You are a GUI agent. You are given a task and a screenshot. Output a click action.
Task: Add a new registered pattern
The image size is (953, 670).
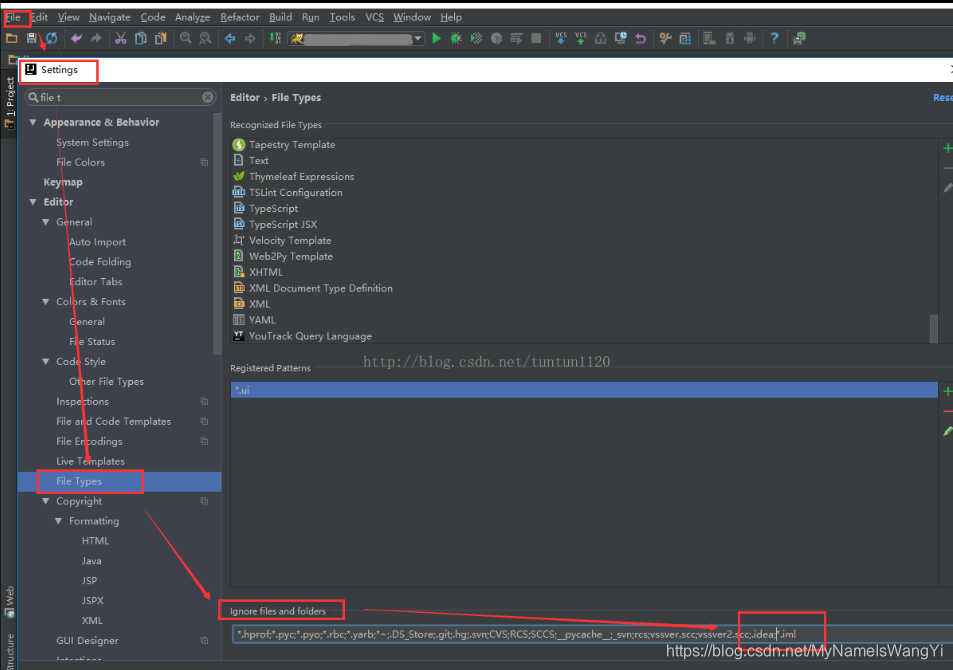(947, 391)
